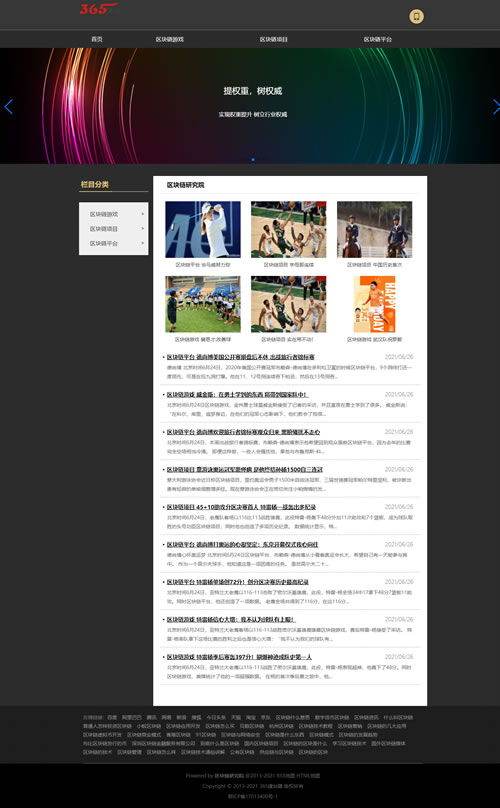Open the orange Happy Birthday poster thumbnail
Viewport: 500px width, 808px height.
click(374, 304)
